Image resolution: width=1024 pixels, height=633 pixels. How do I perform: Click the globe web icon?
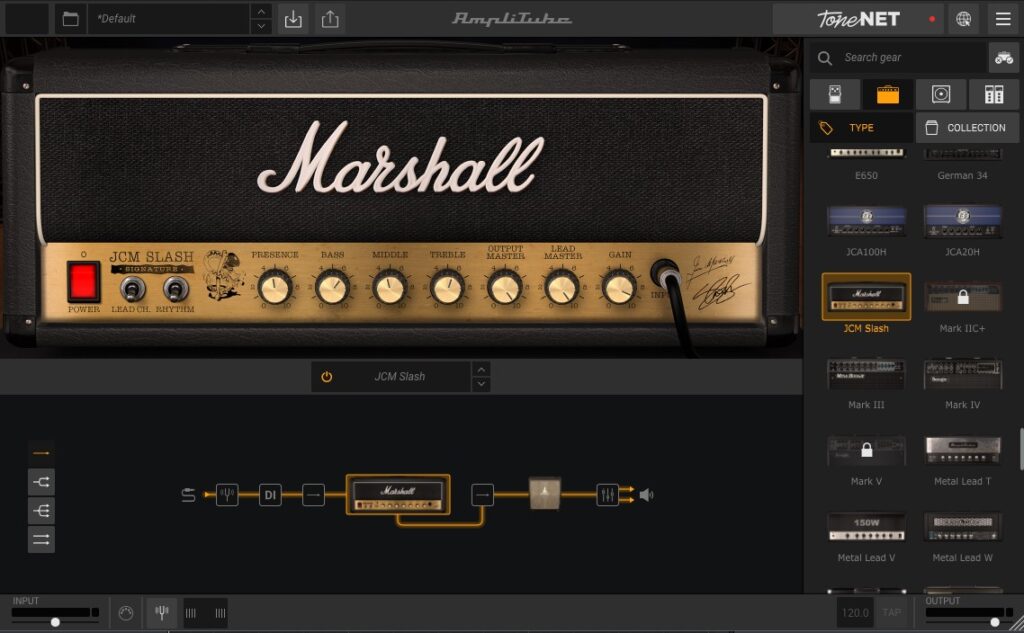963,19
